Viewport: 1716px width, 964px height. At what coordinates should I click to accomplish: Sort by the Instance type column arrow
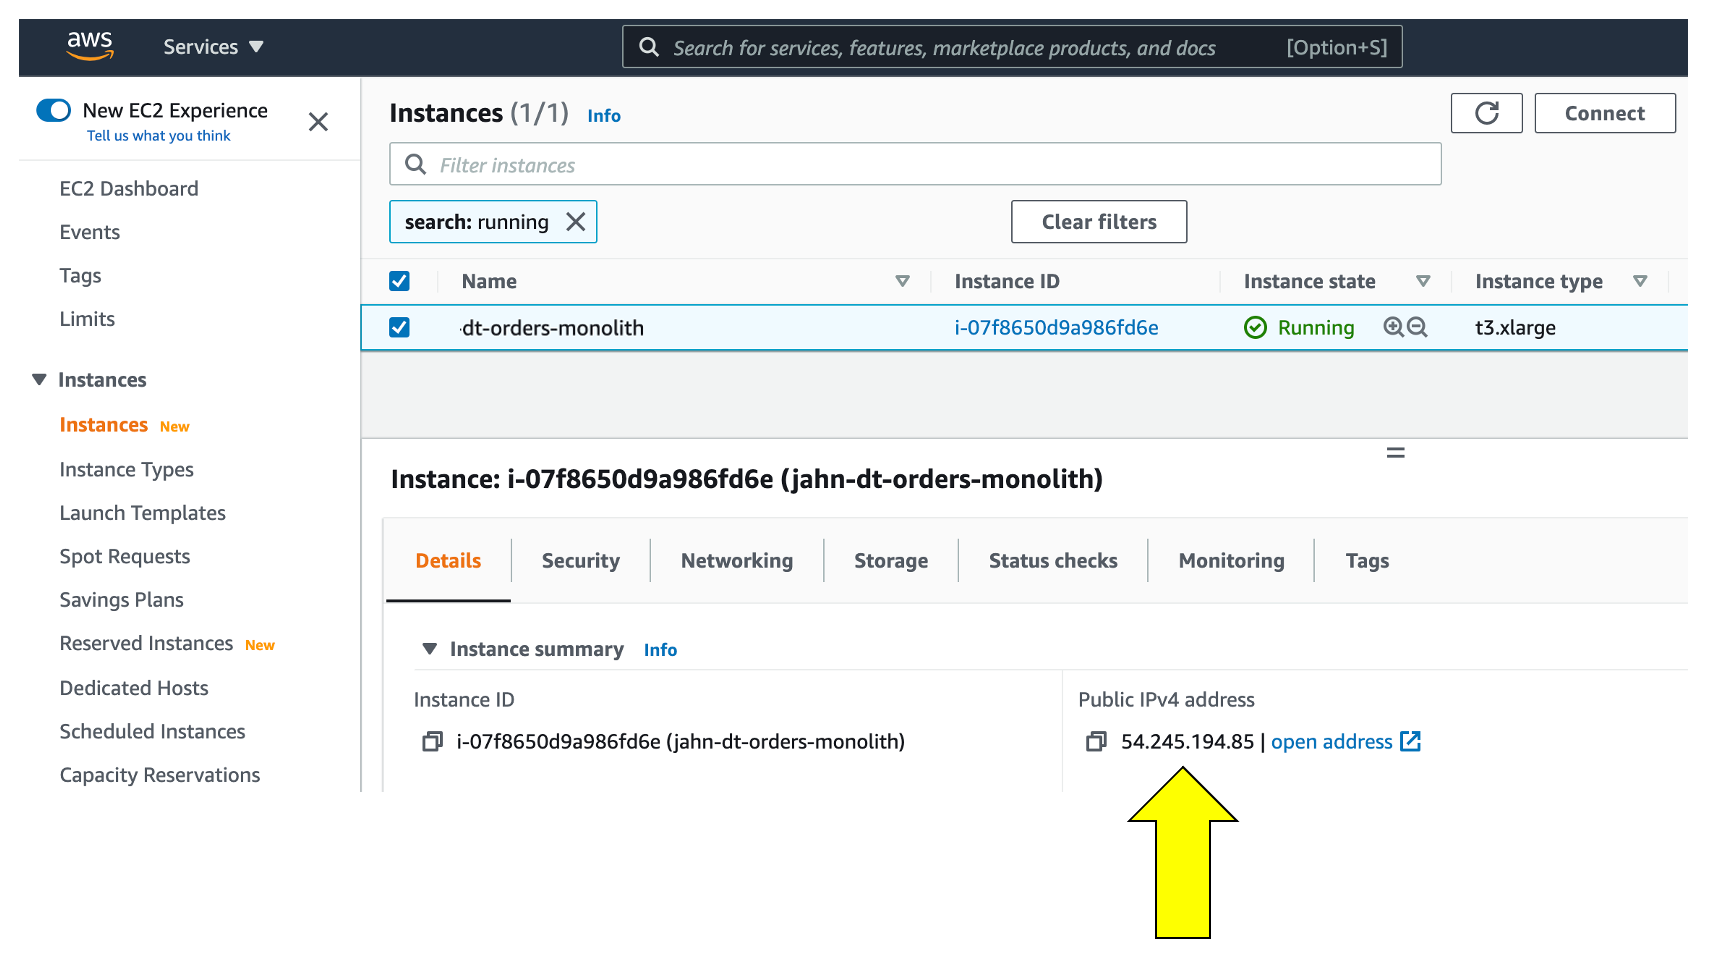1640,281
